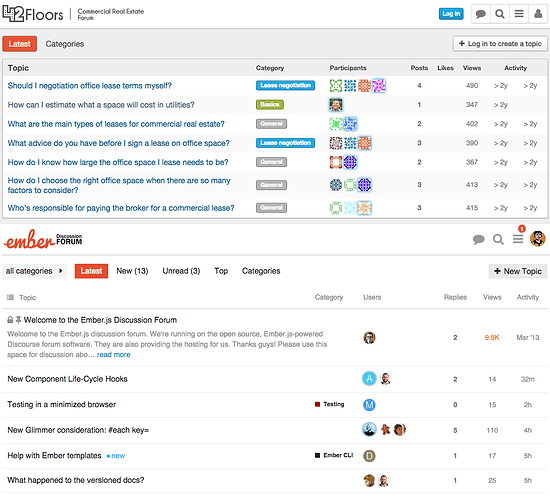Select Latest tab in Ember forum
550x500 pixels.
[x=91, y=271]
